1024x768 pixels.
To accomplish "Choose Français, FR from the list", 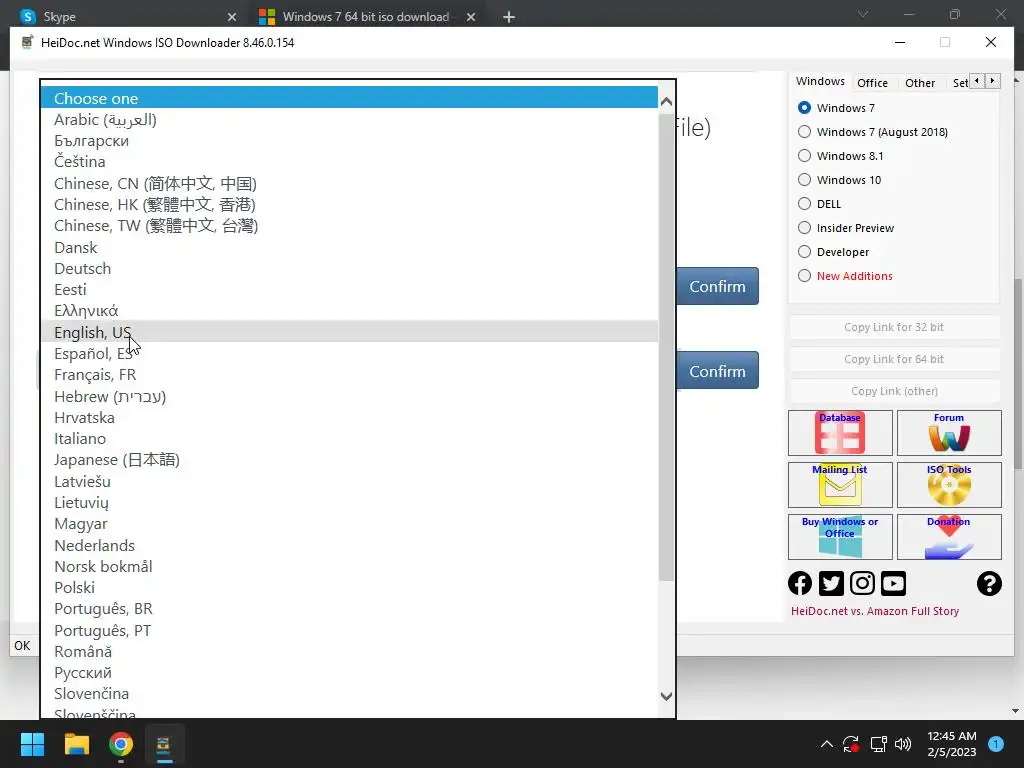I will (349, 375).
